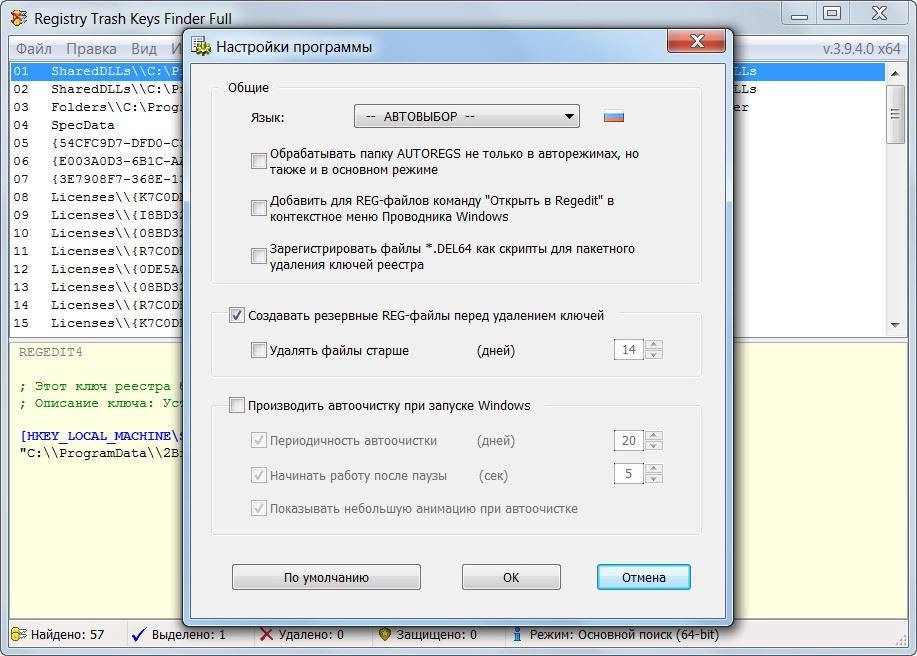Click 'Режим: Основной поиск (64-bit)' status text

[x=624, y=634]
